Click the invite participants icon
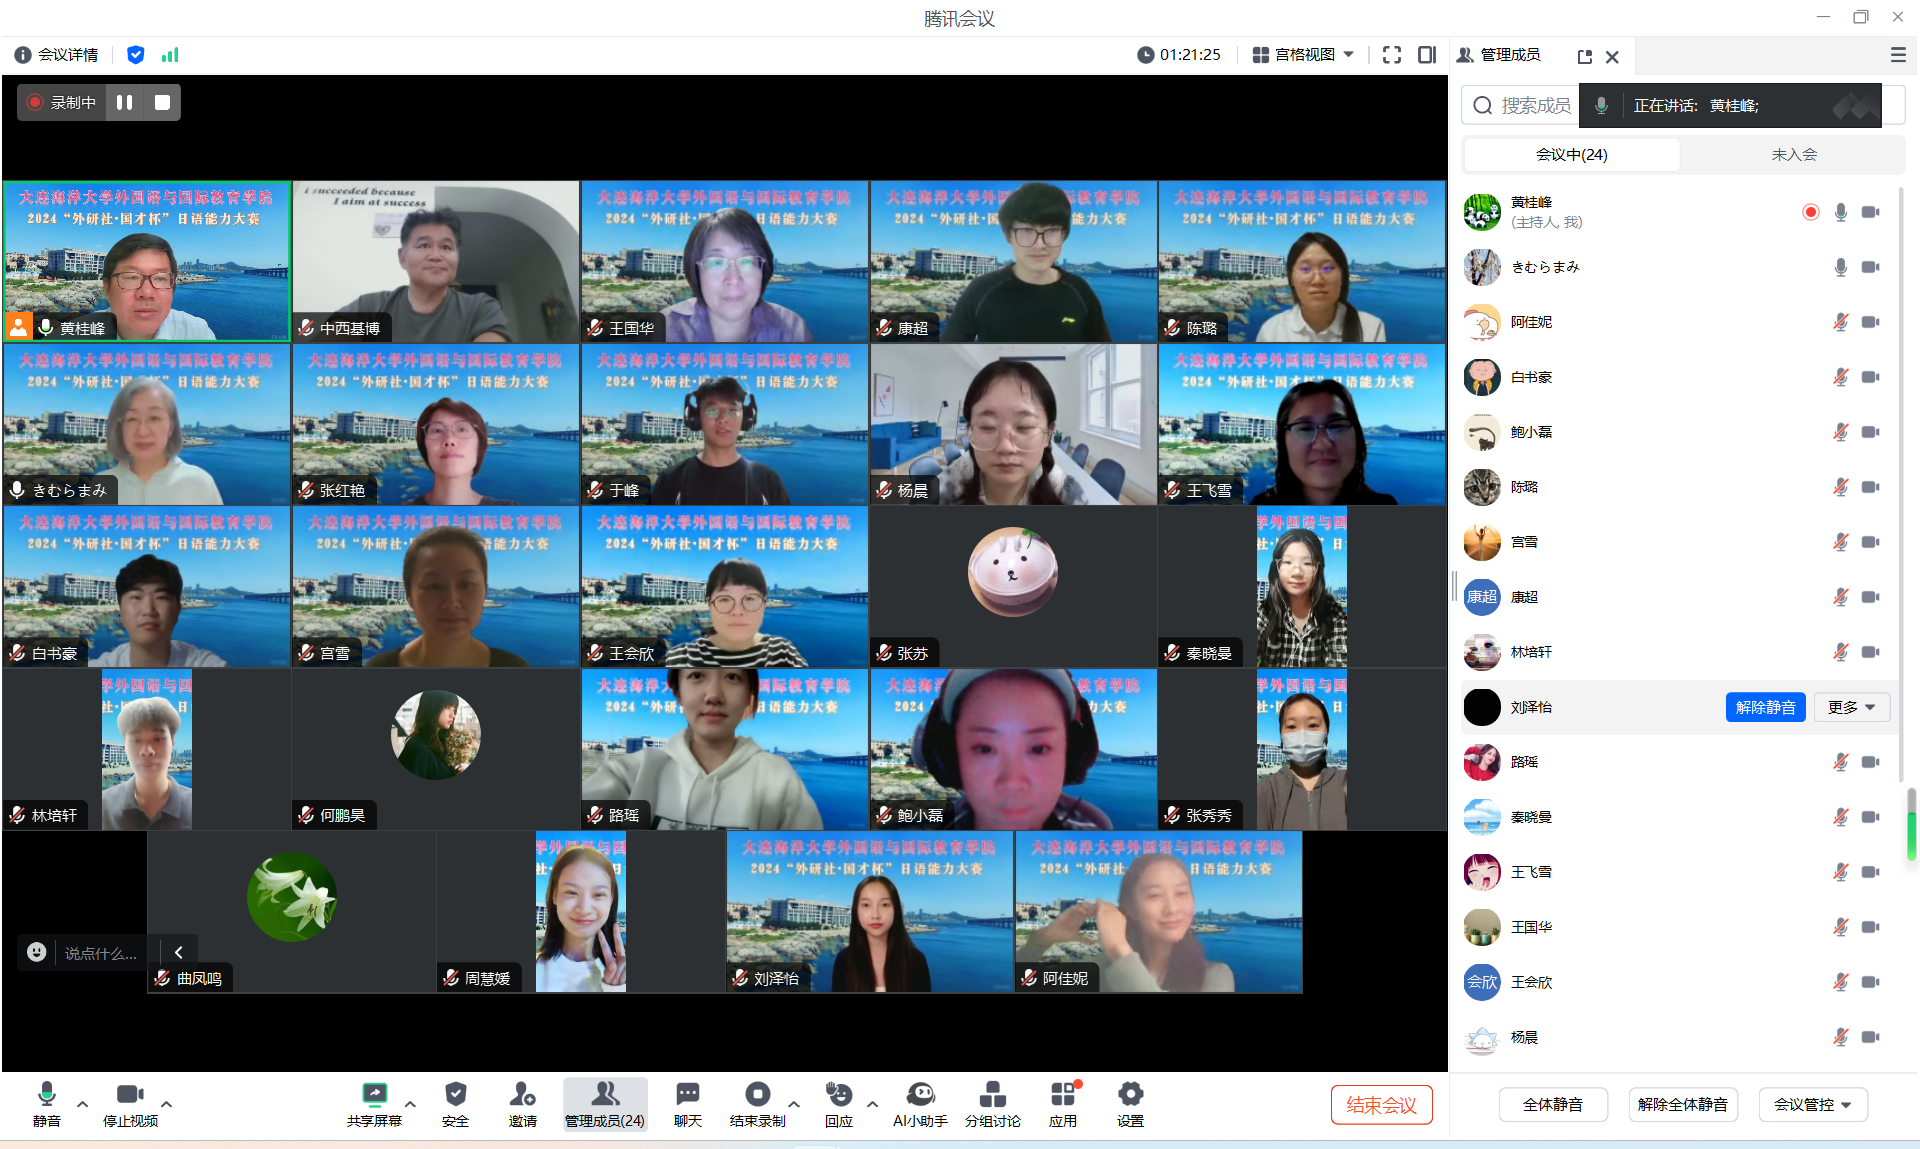Screen dimensions: 1920x1149 (522, 1094)
